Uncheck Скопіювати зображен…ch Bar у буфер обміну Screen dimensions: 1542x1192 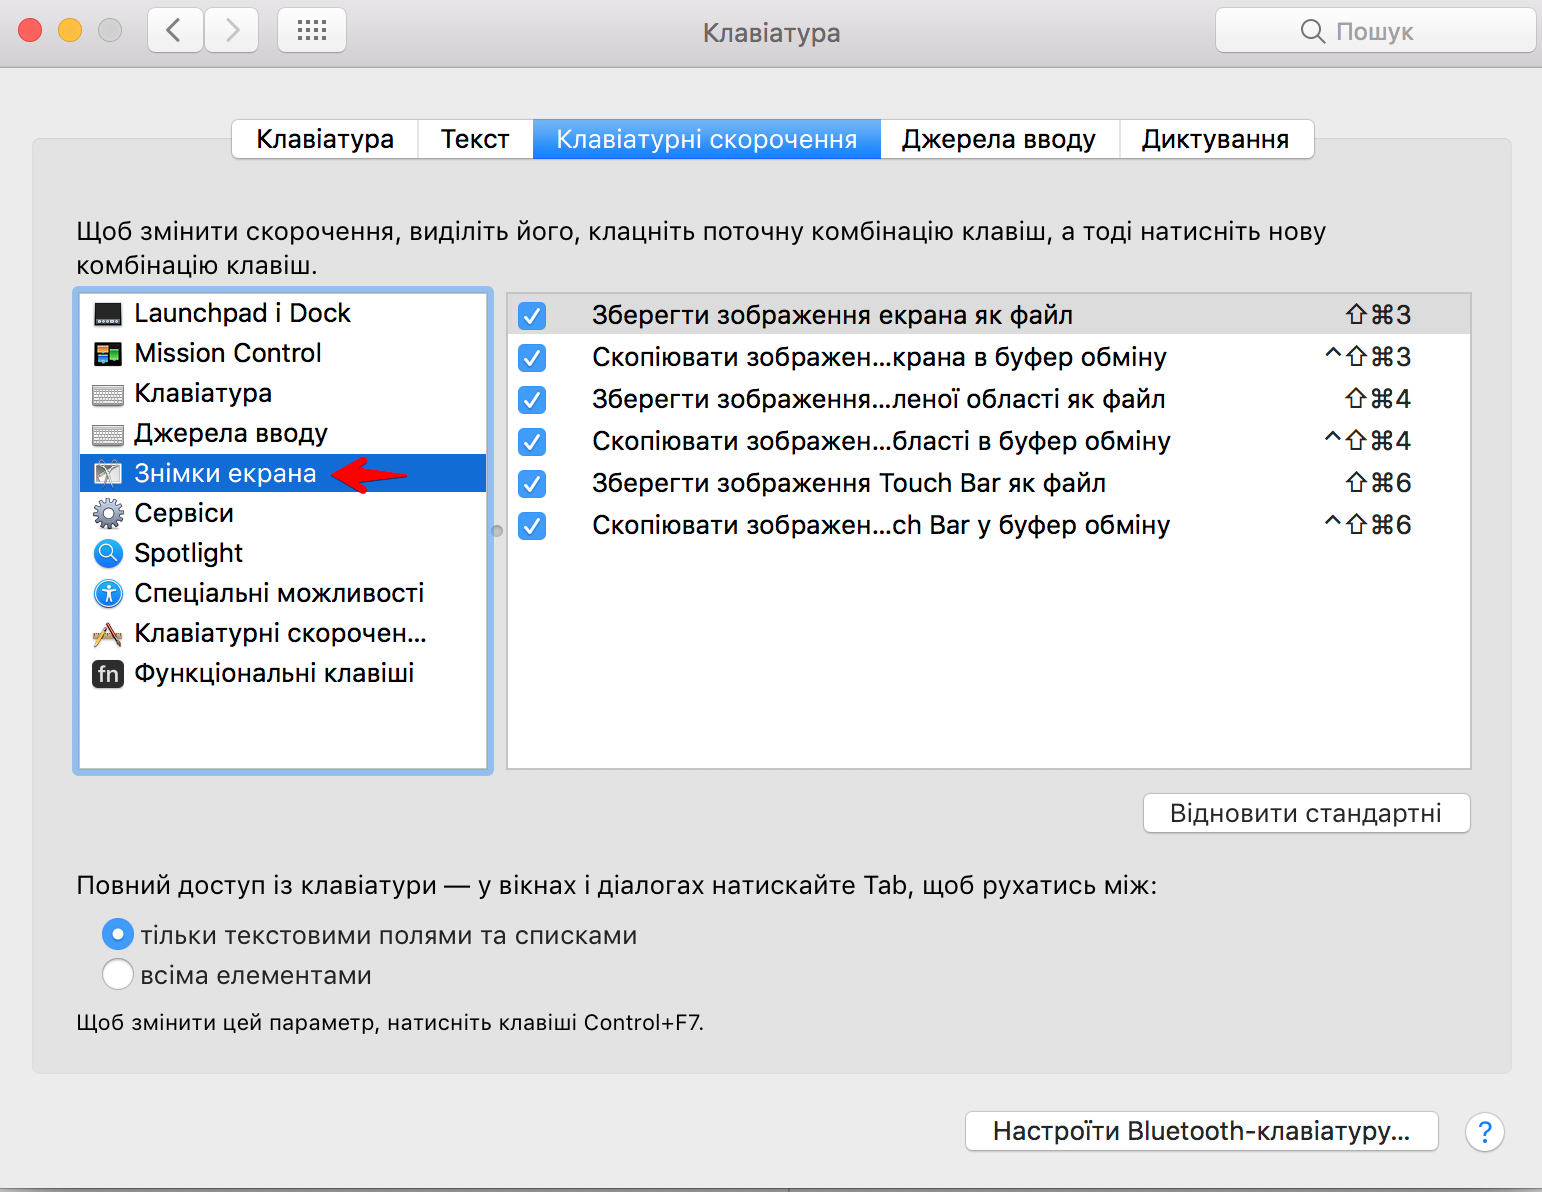click(532, 526)
